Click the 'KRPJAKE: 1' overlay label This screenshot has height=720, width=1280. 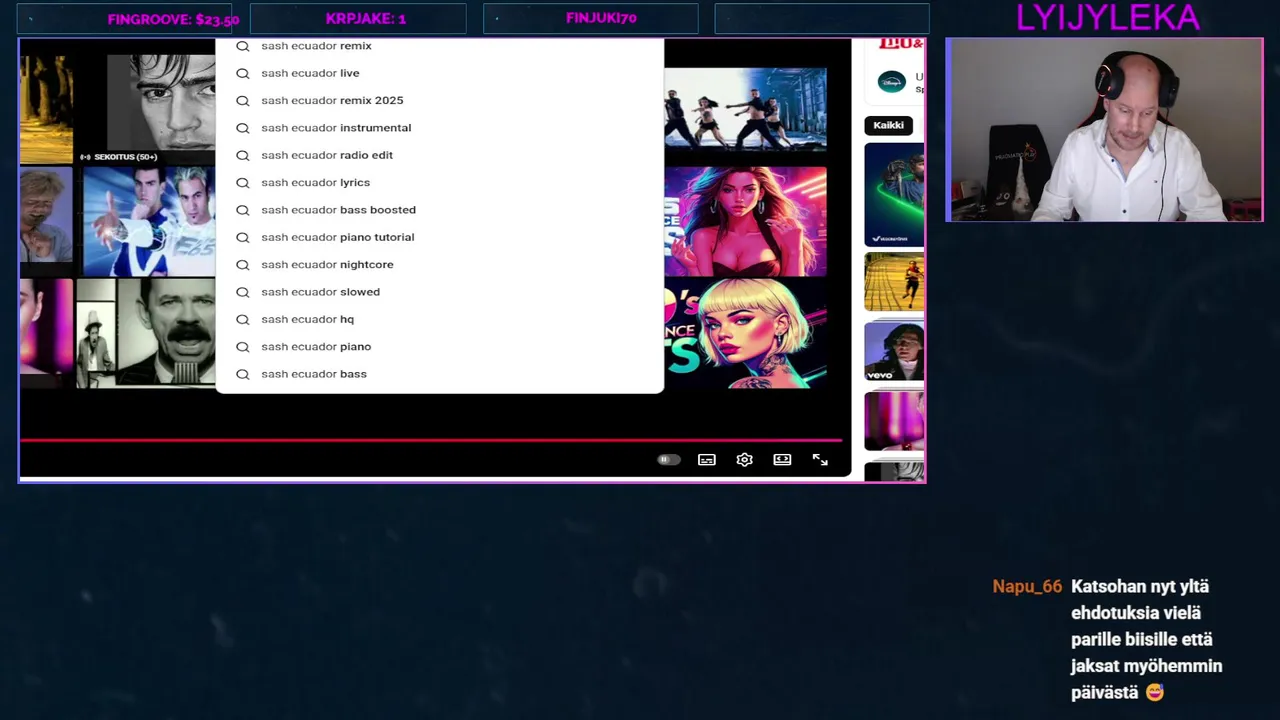pyautogui.click(x=366, y=18)
